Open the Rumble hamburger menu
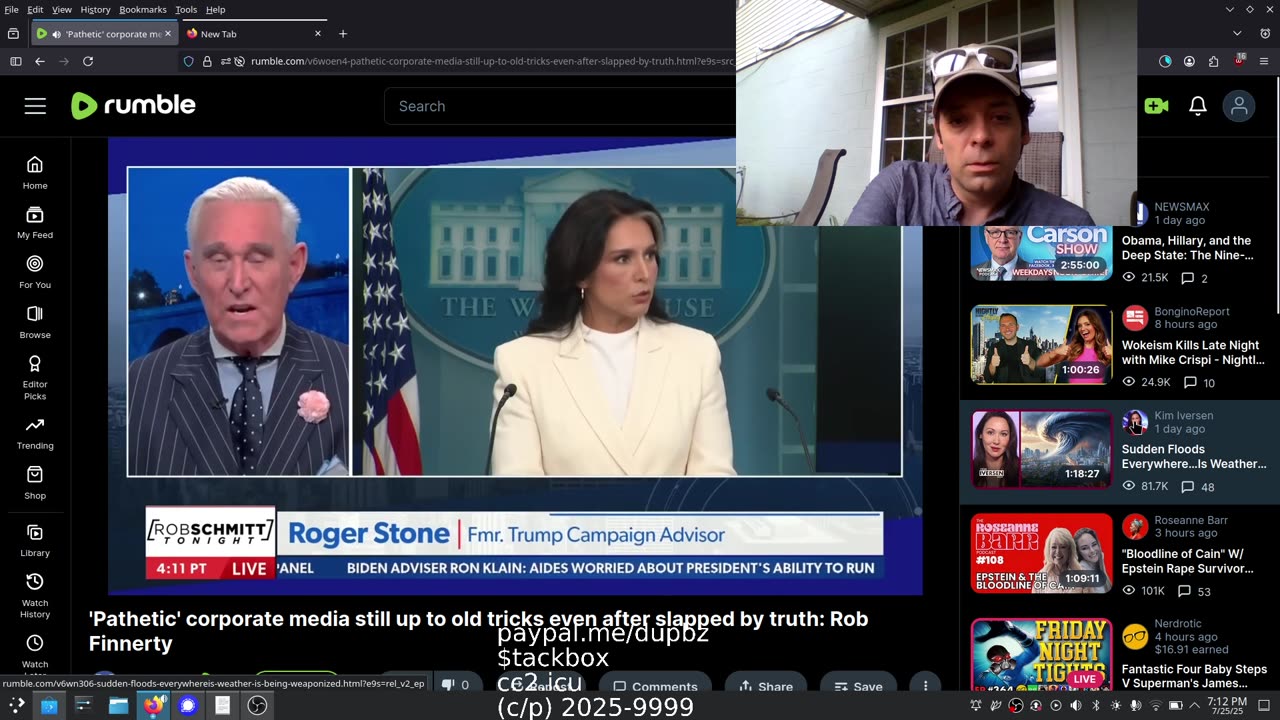Screen dimensions: 1280x720 coord(35,106)
